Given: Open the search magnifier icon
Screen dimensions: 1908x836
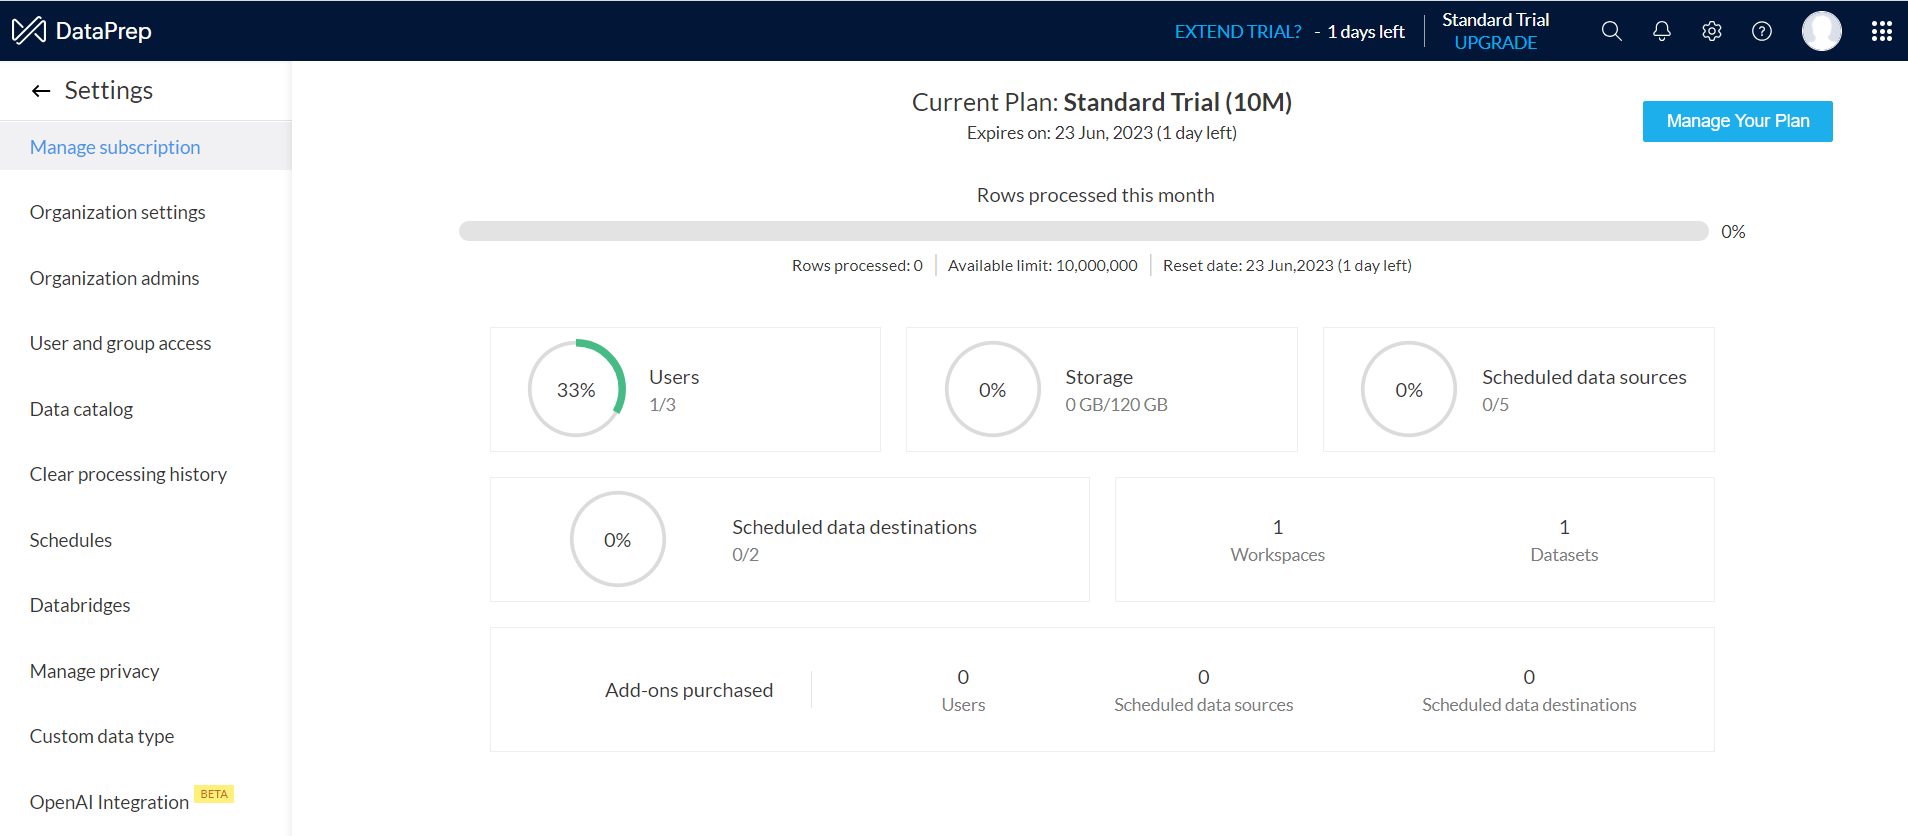Looking at the screenshot, I should coord(1611,31).
